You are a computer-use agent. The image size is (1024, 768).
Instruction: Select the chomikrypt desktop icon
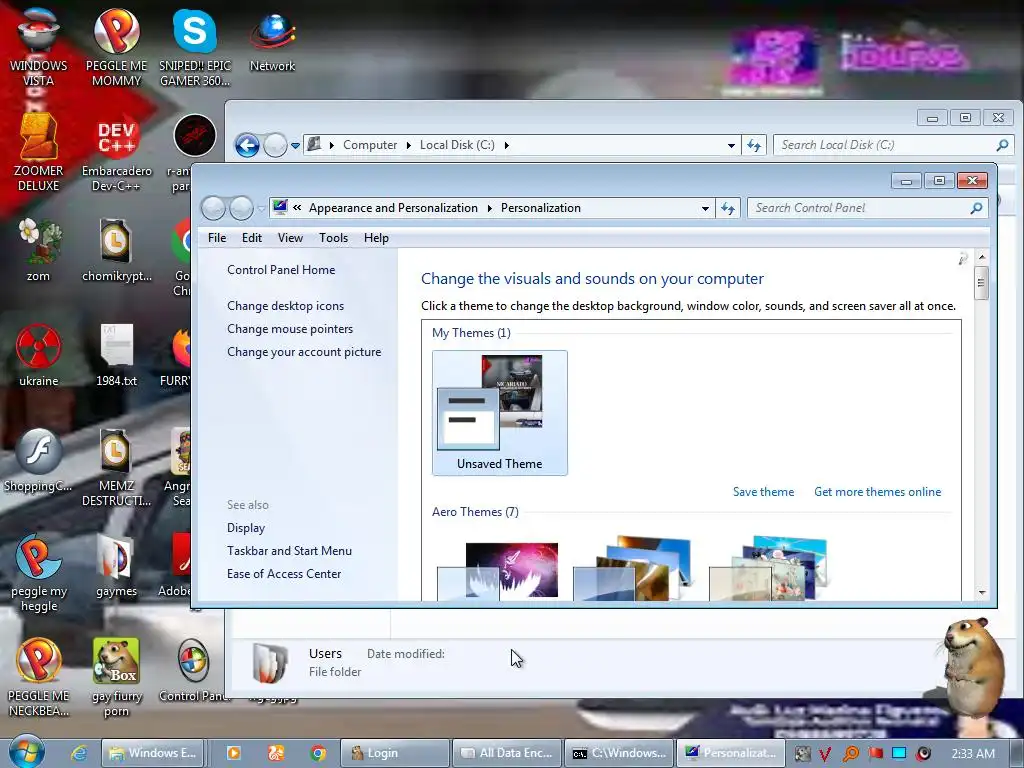pos(116,249)
